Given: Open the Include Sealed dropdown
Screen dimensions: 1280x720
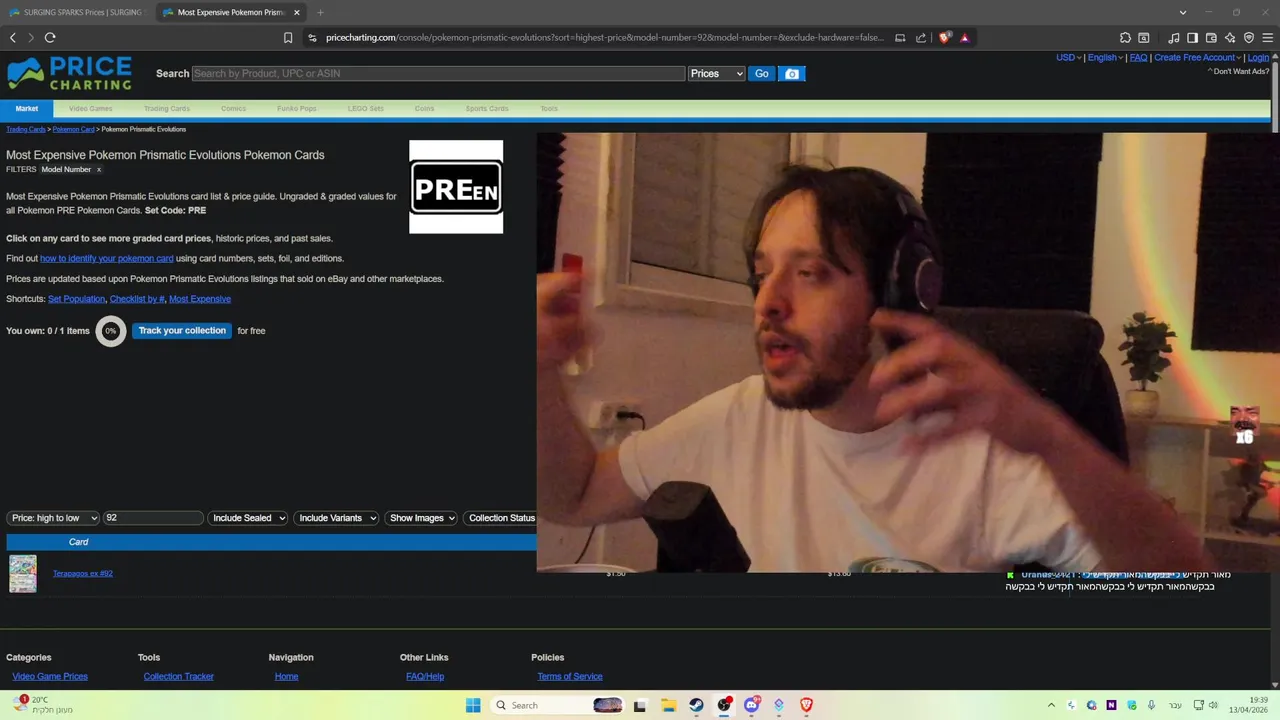Looking at the screenshot, I should 248,518.
